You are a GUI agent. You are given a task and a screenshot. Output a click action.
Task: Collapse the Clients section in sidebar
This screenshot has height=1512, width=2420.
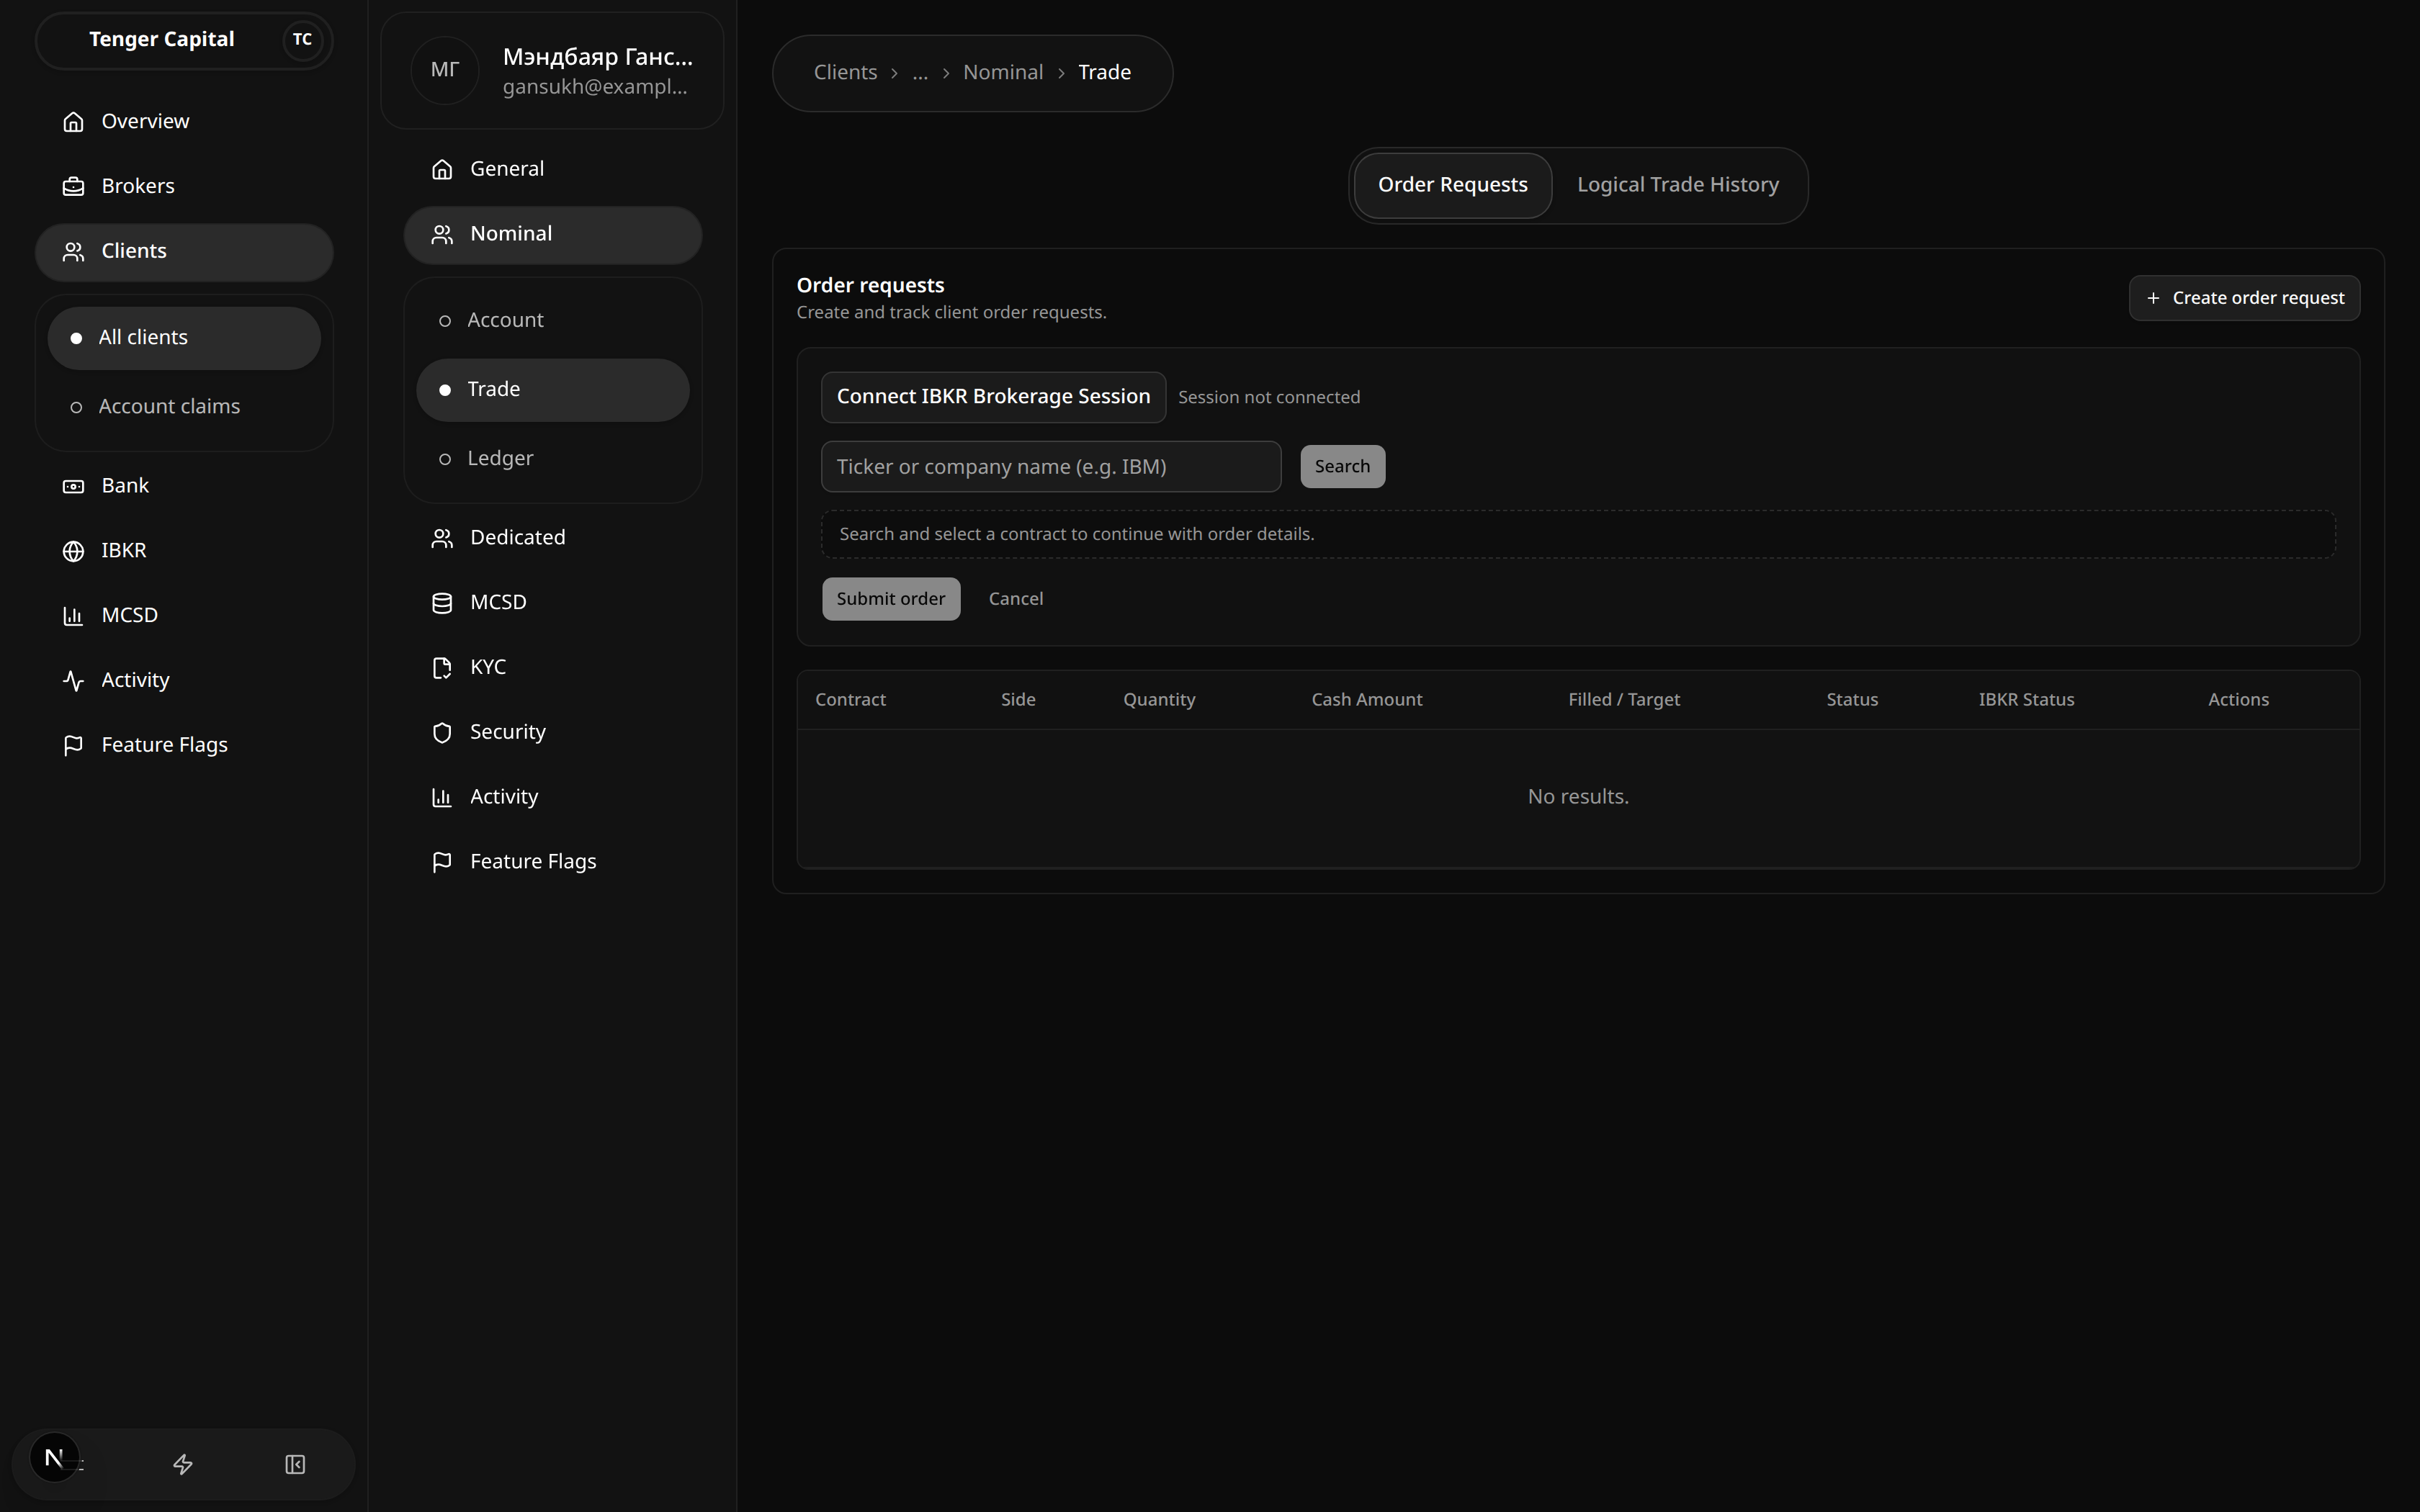point(184,252)
